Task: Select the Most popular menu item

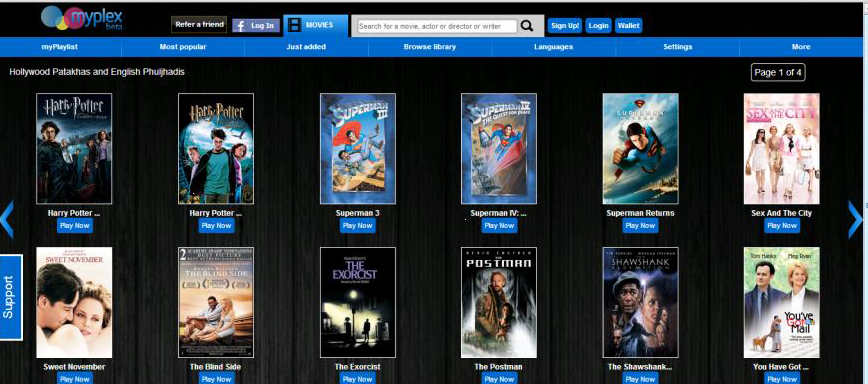Action: point(183,47)
